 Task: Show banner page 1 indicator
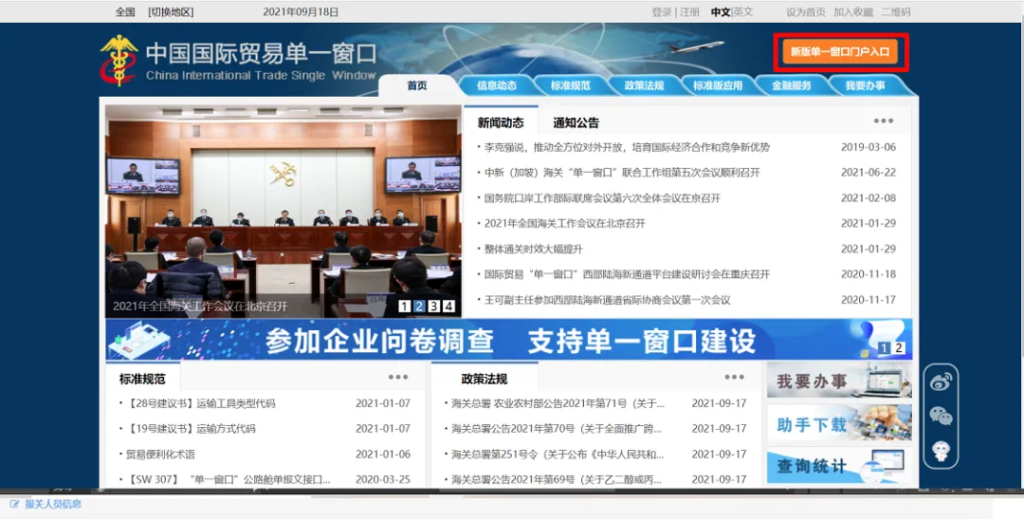pos(884,348)
